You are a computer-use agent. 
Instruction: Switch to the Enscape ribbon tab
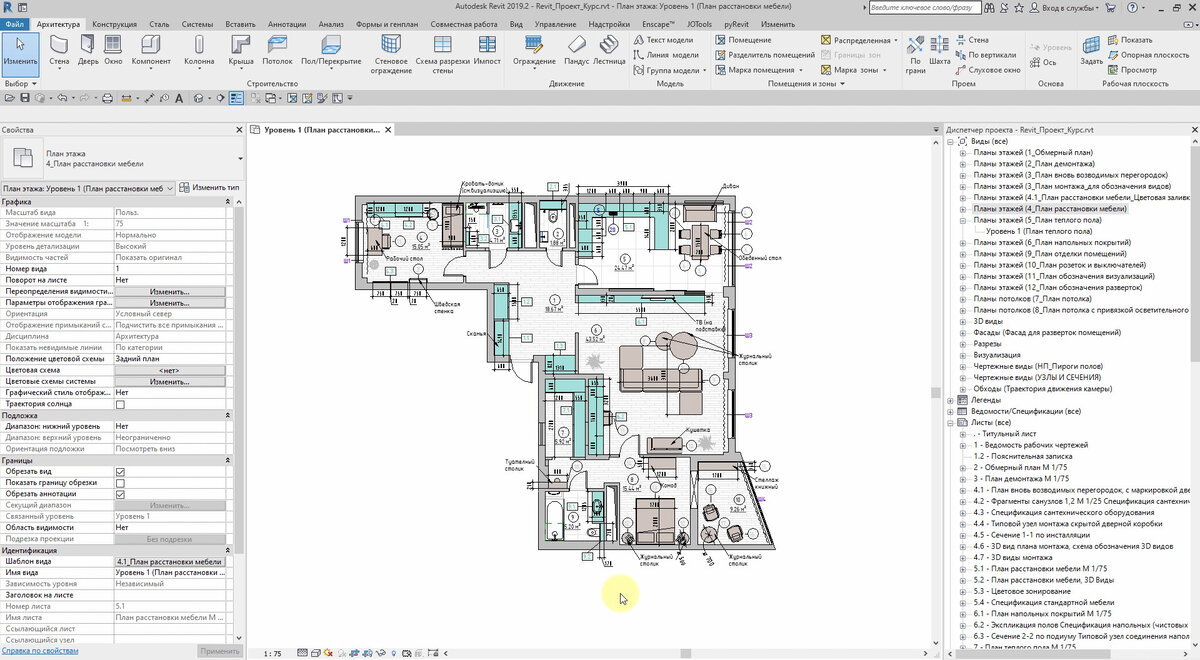point(660,22)
